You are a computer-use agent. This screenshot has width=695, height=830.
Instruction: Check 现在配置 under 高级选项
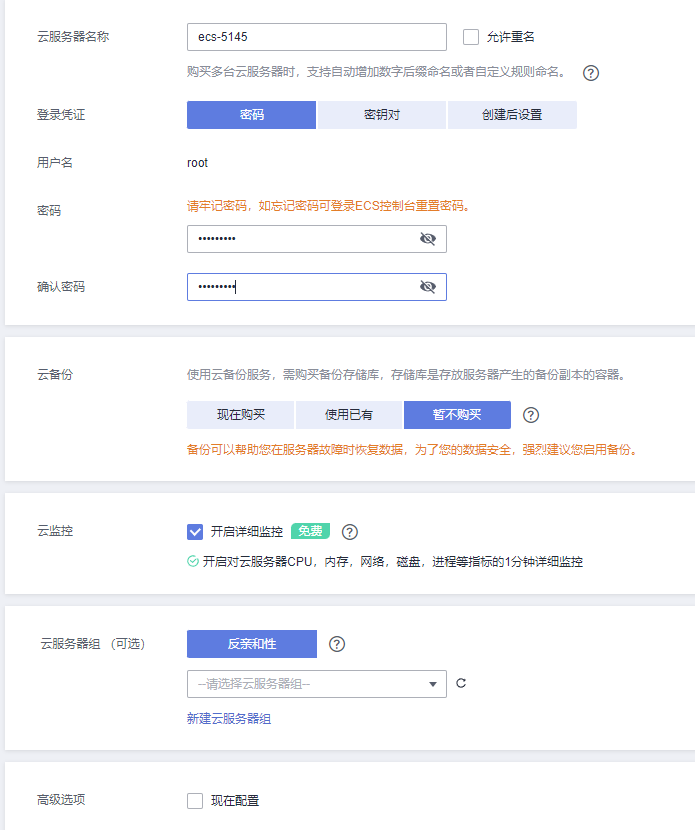(196, 800)
